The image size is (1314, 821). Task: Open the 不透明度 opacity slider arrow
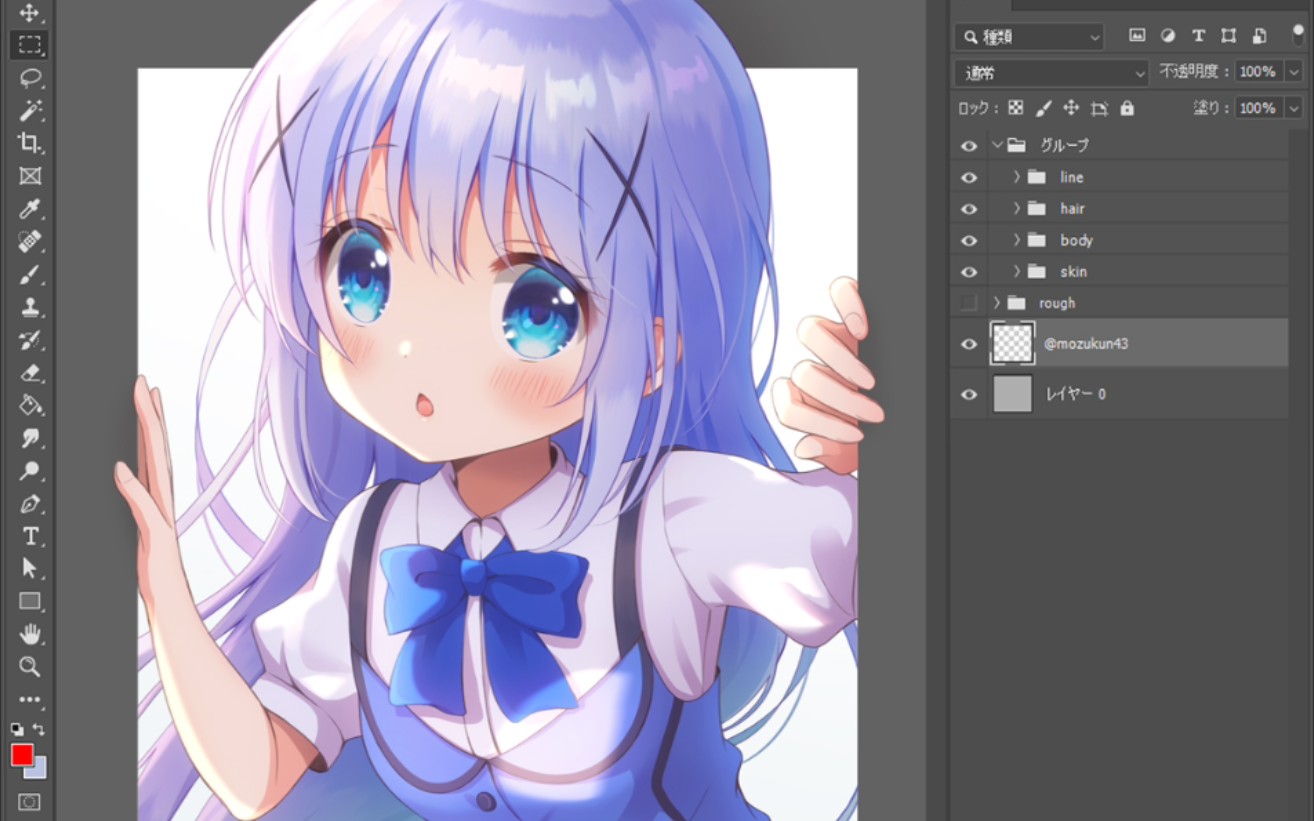[1294, 72]
